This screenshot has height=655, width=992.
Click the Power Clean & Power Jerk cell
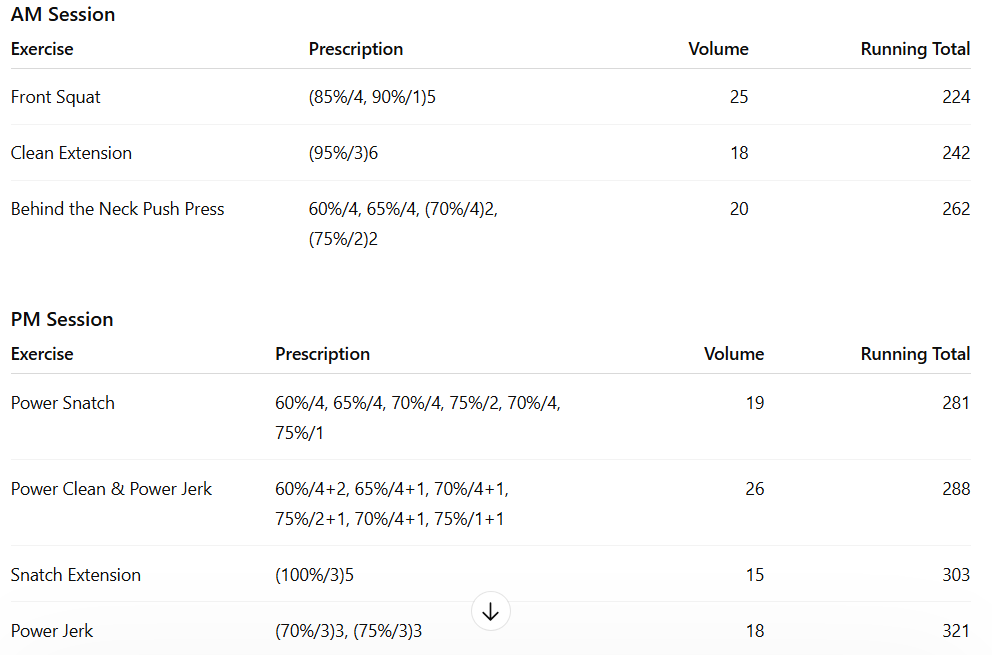pyautogui.click(x=111, y=489)
